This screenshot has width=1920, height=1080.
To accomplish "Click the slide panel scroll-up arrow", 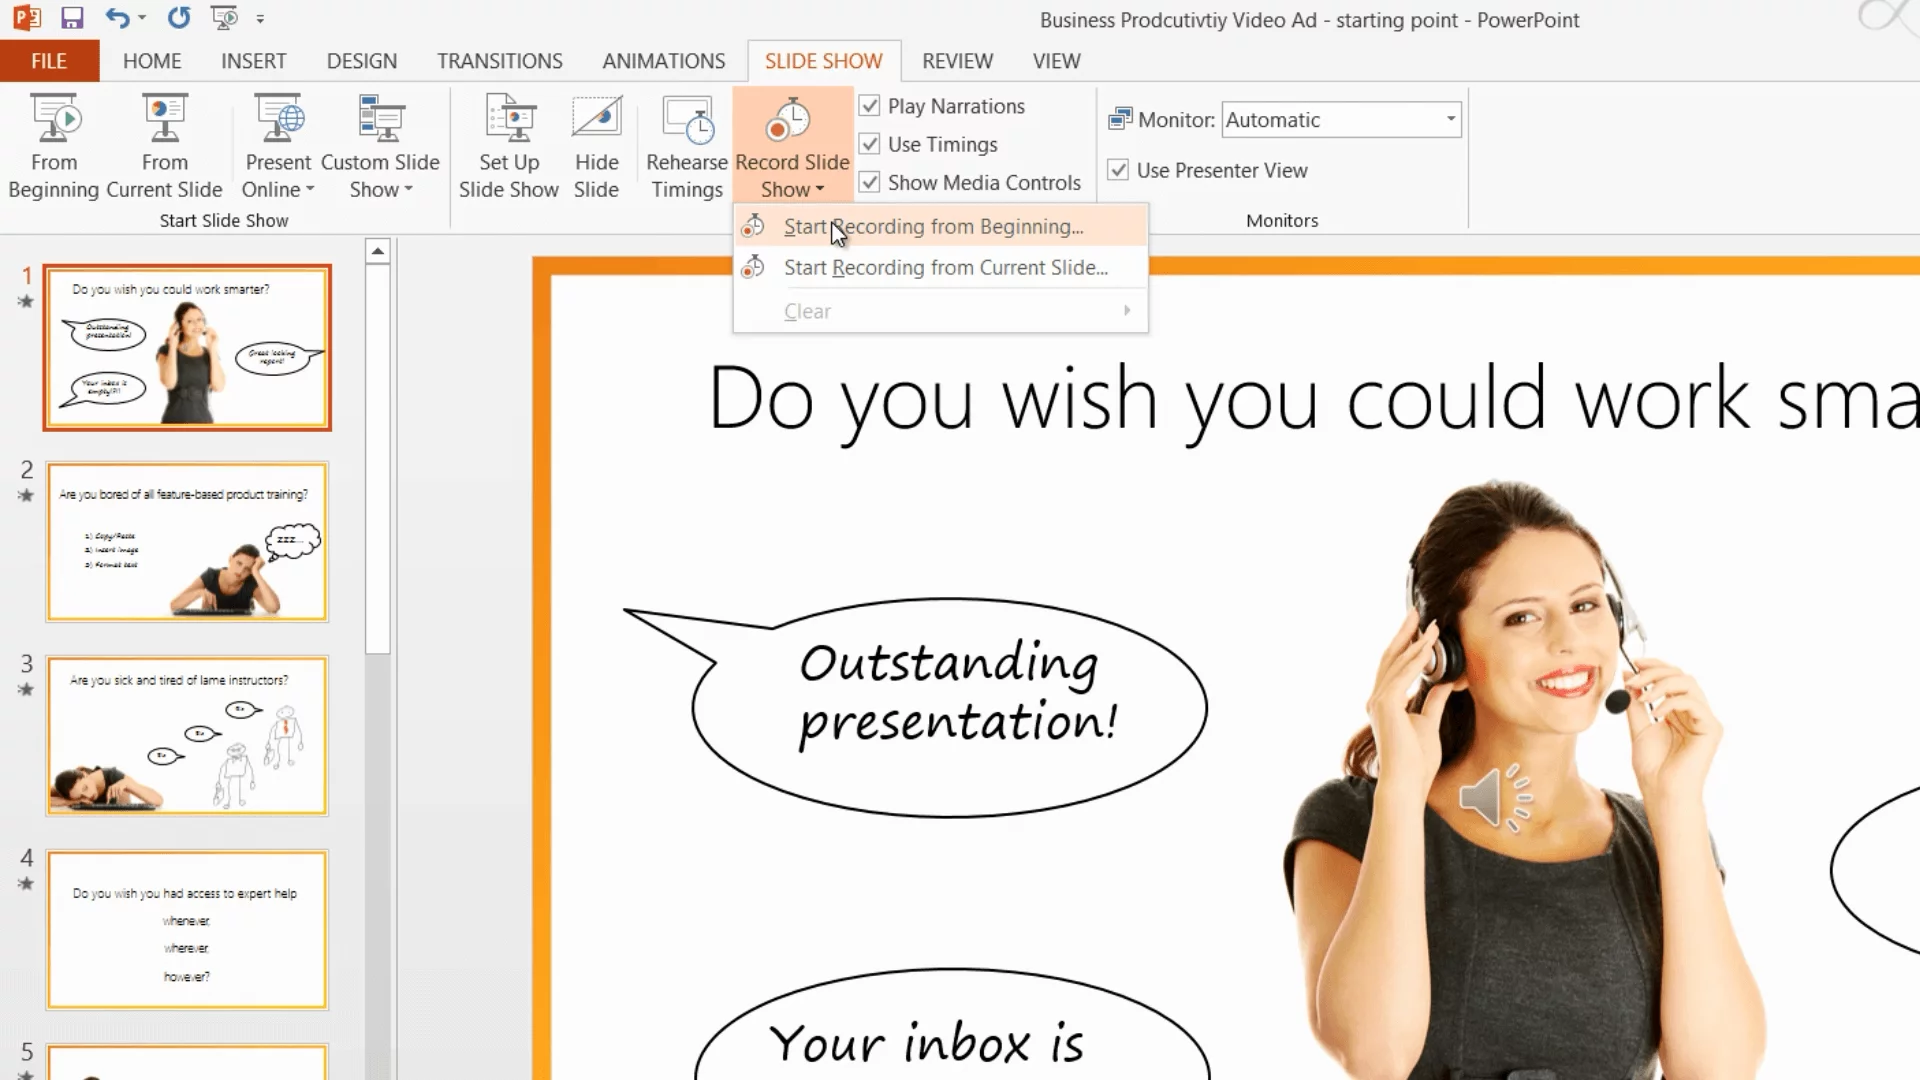I will (x=377, y=251).
